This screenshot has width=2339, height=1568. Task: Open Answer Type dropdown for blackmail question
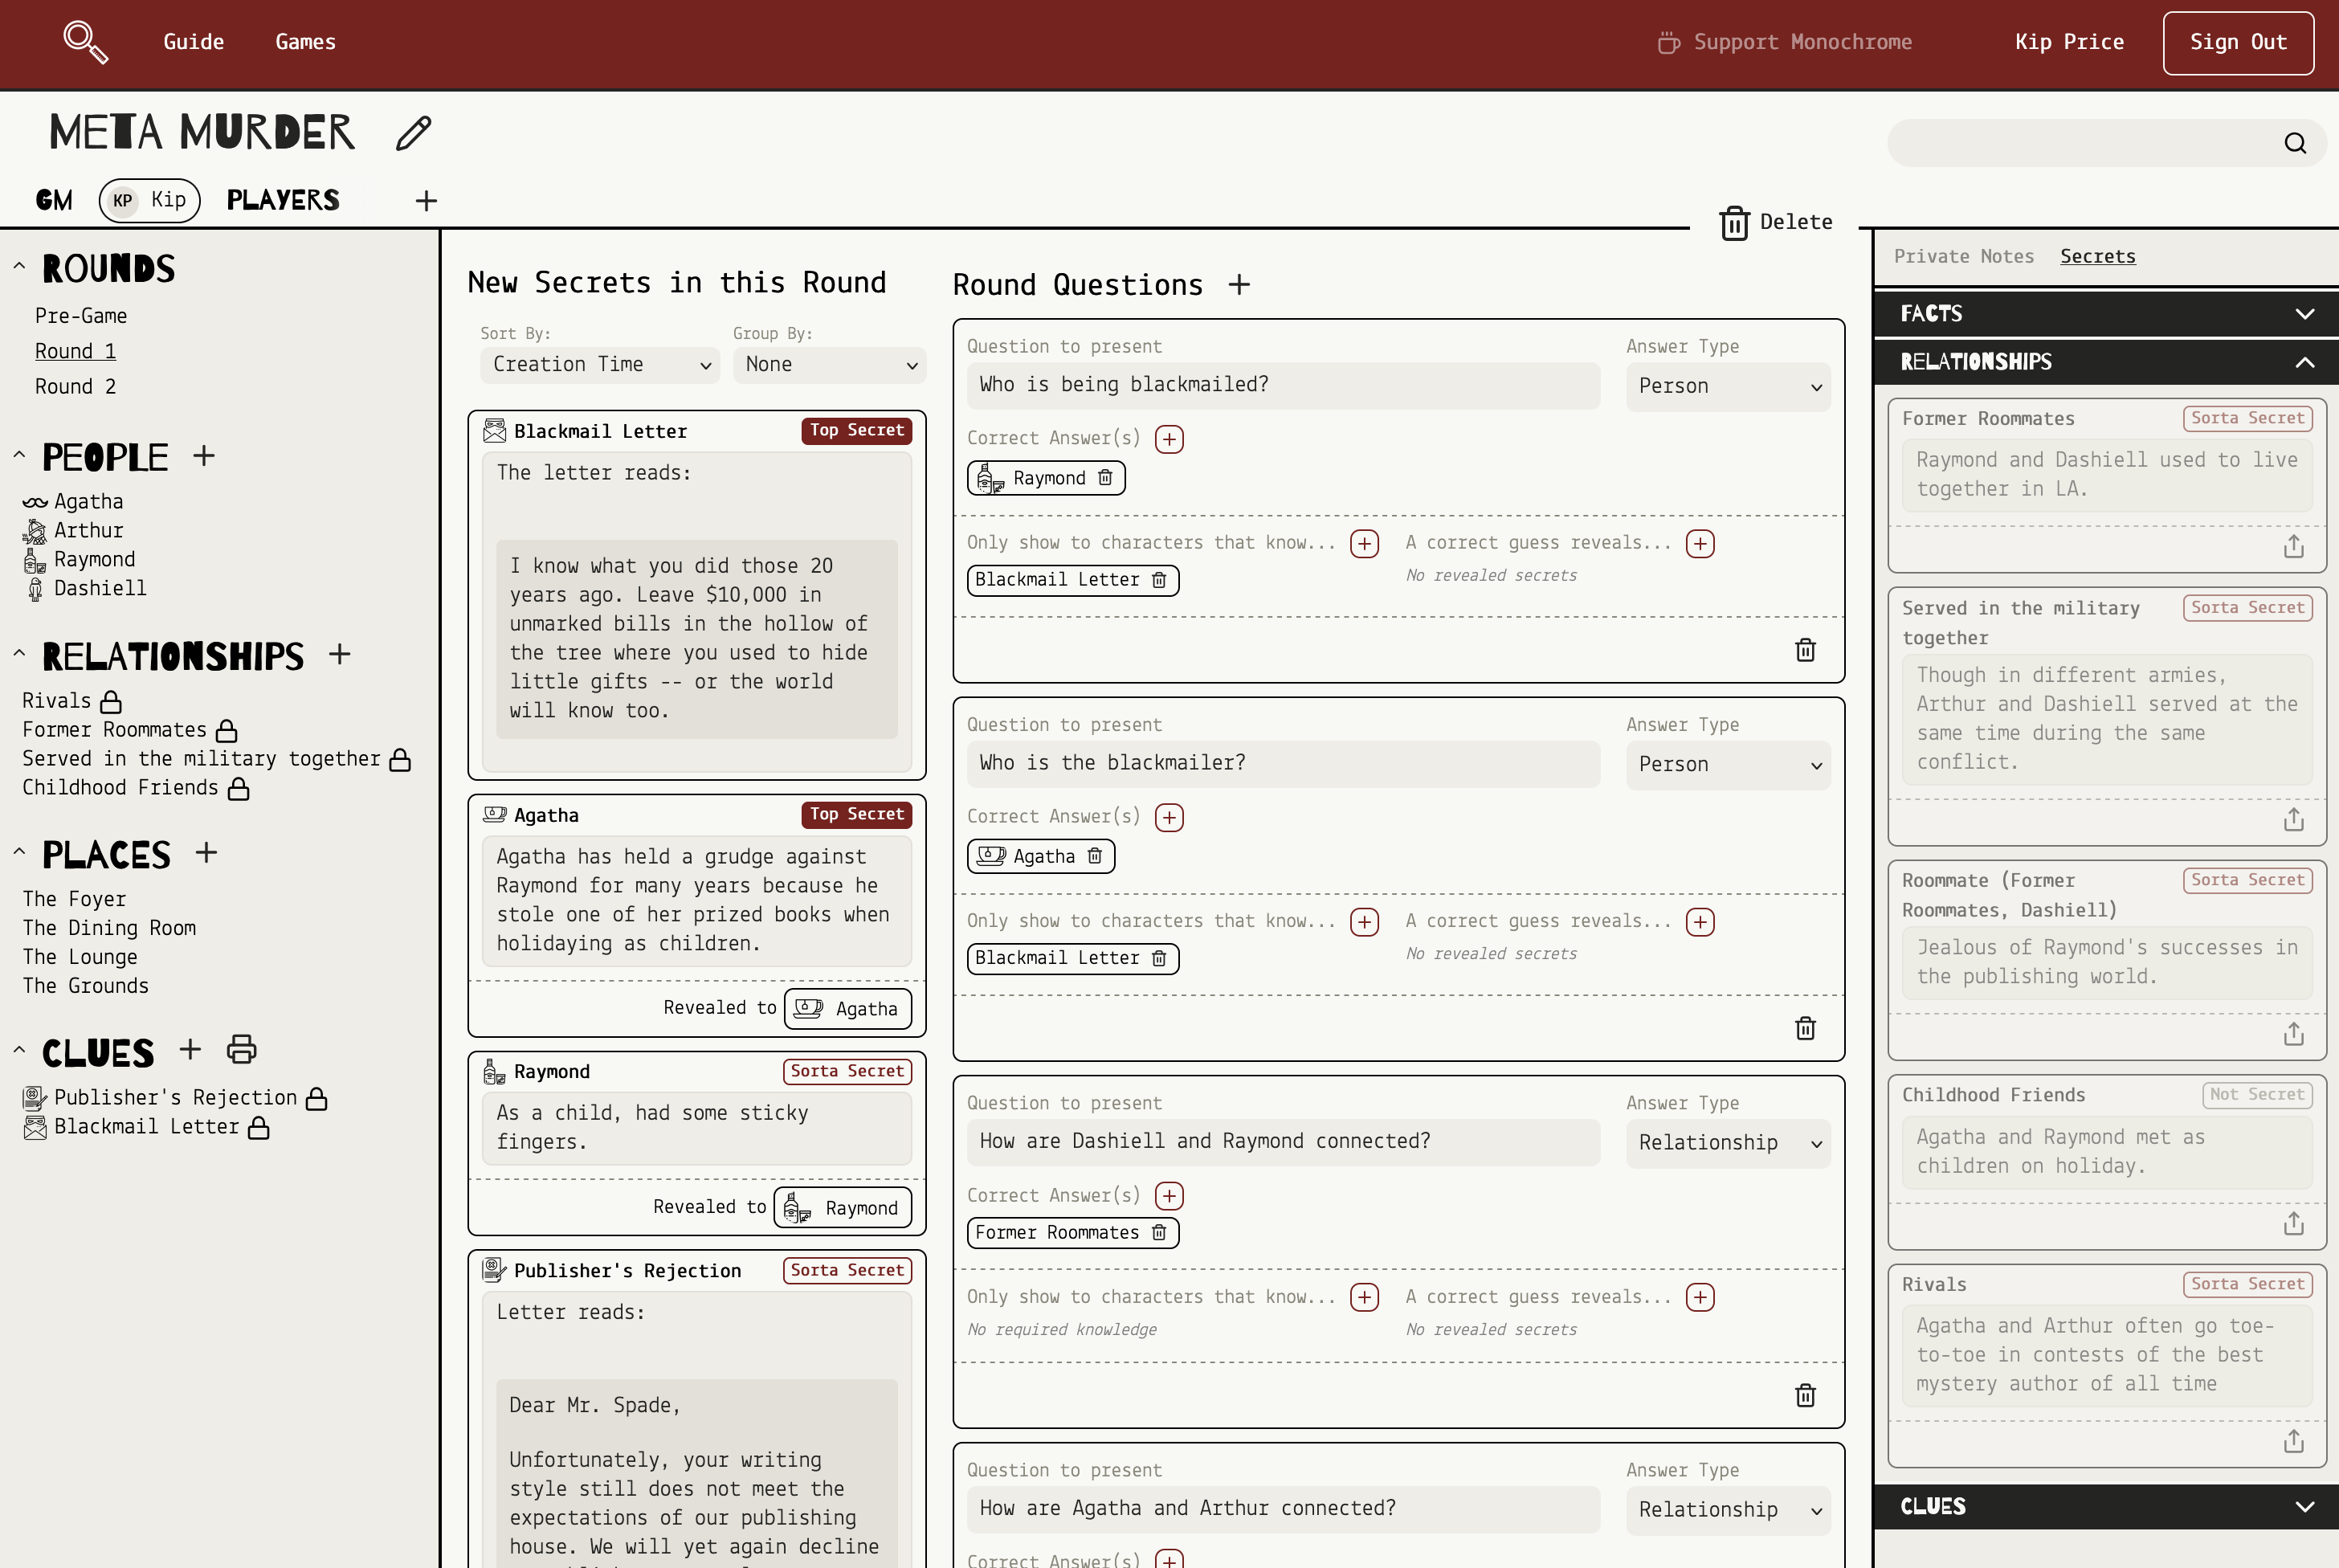pyautogui.click(x=1728, y=386)
